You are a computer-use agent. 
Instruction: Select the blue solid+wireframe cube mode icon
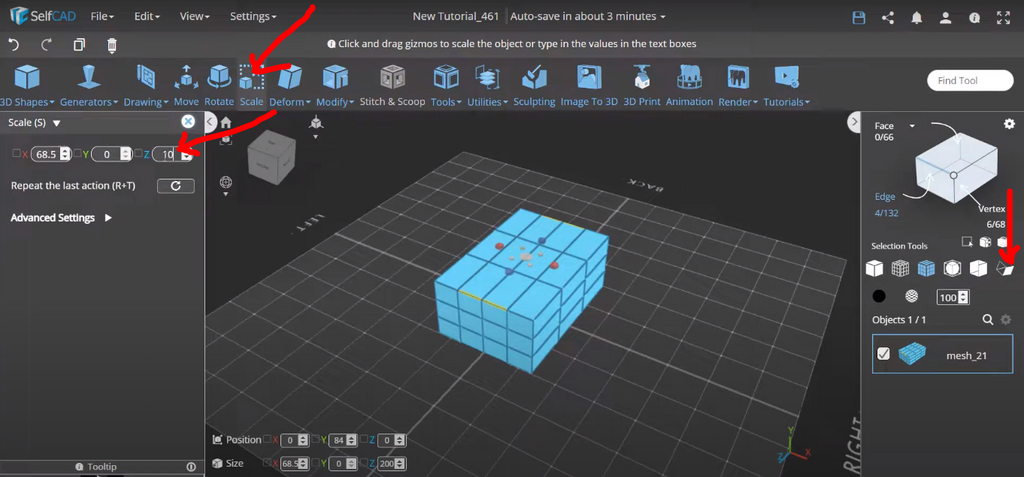click(x=927, y=268)
